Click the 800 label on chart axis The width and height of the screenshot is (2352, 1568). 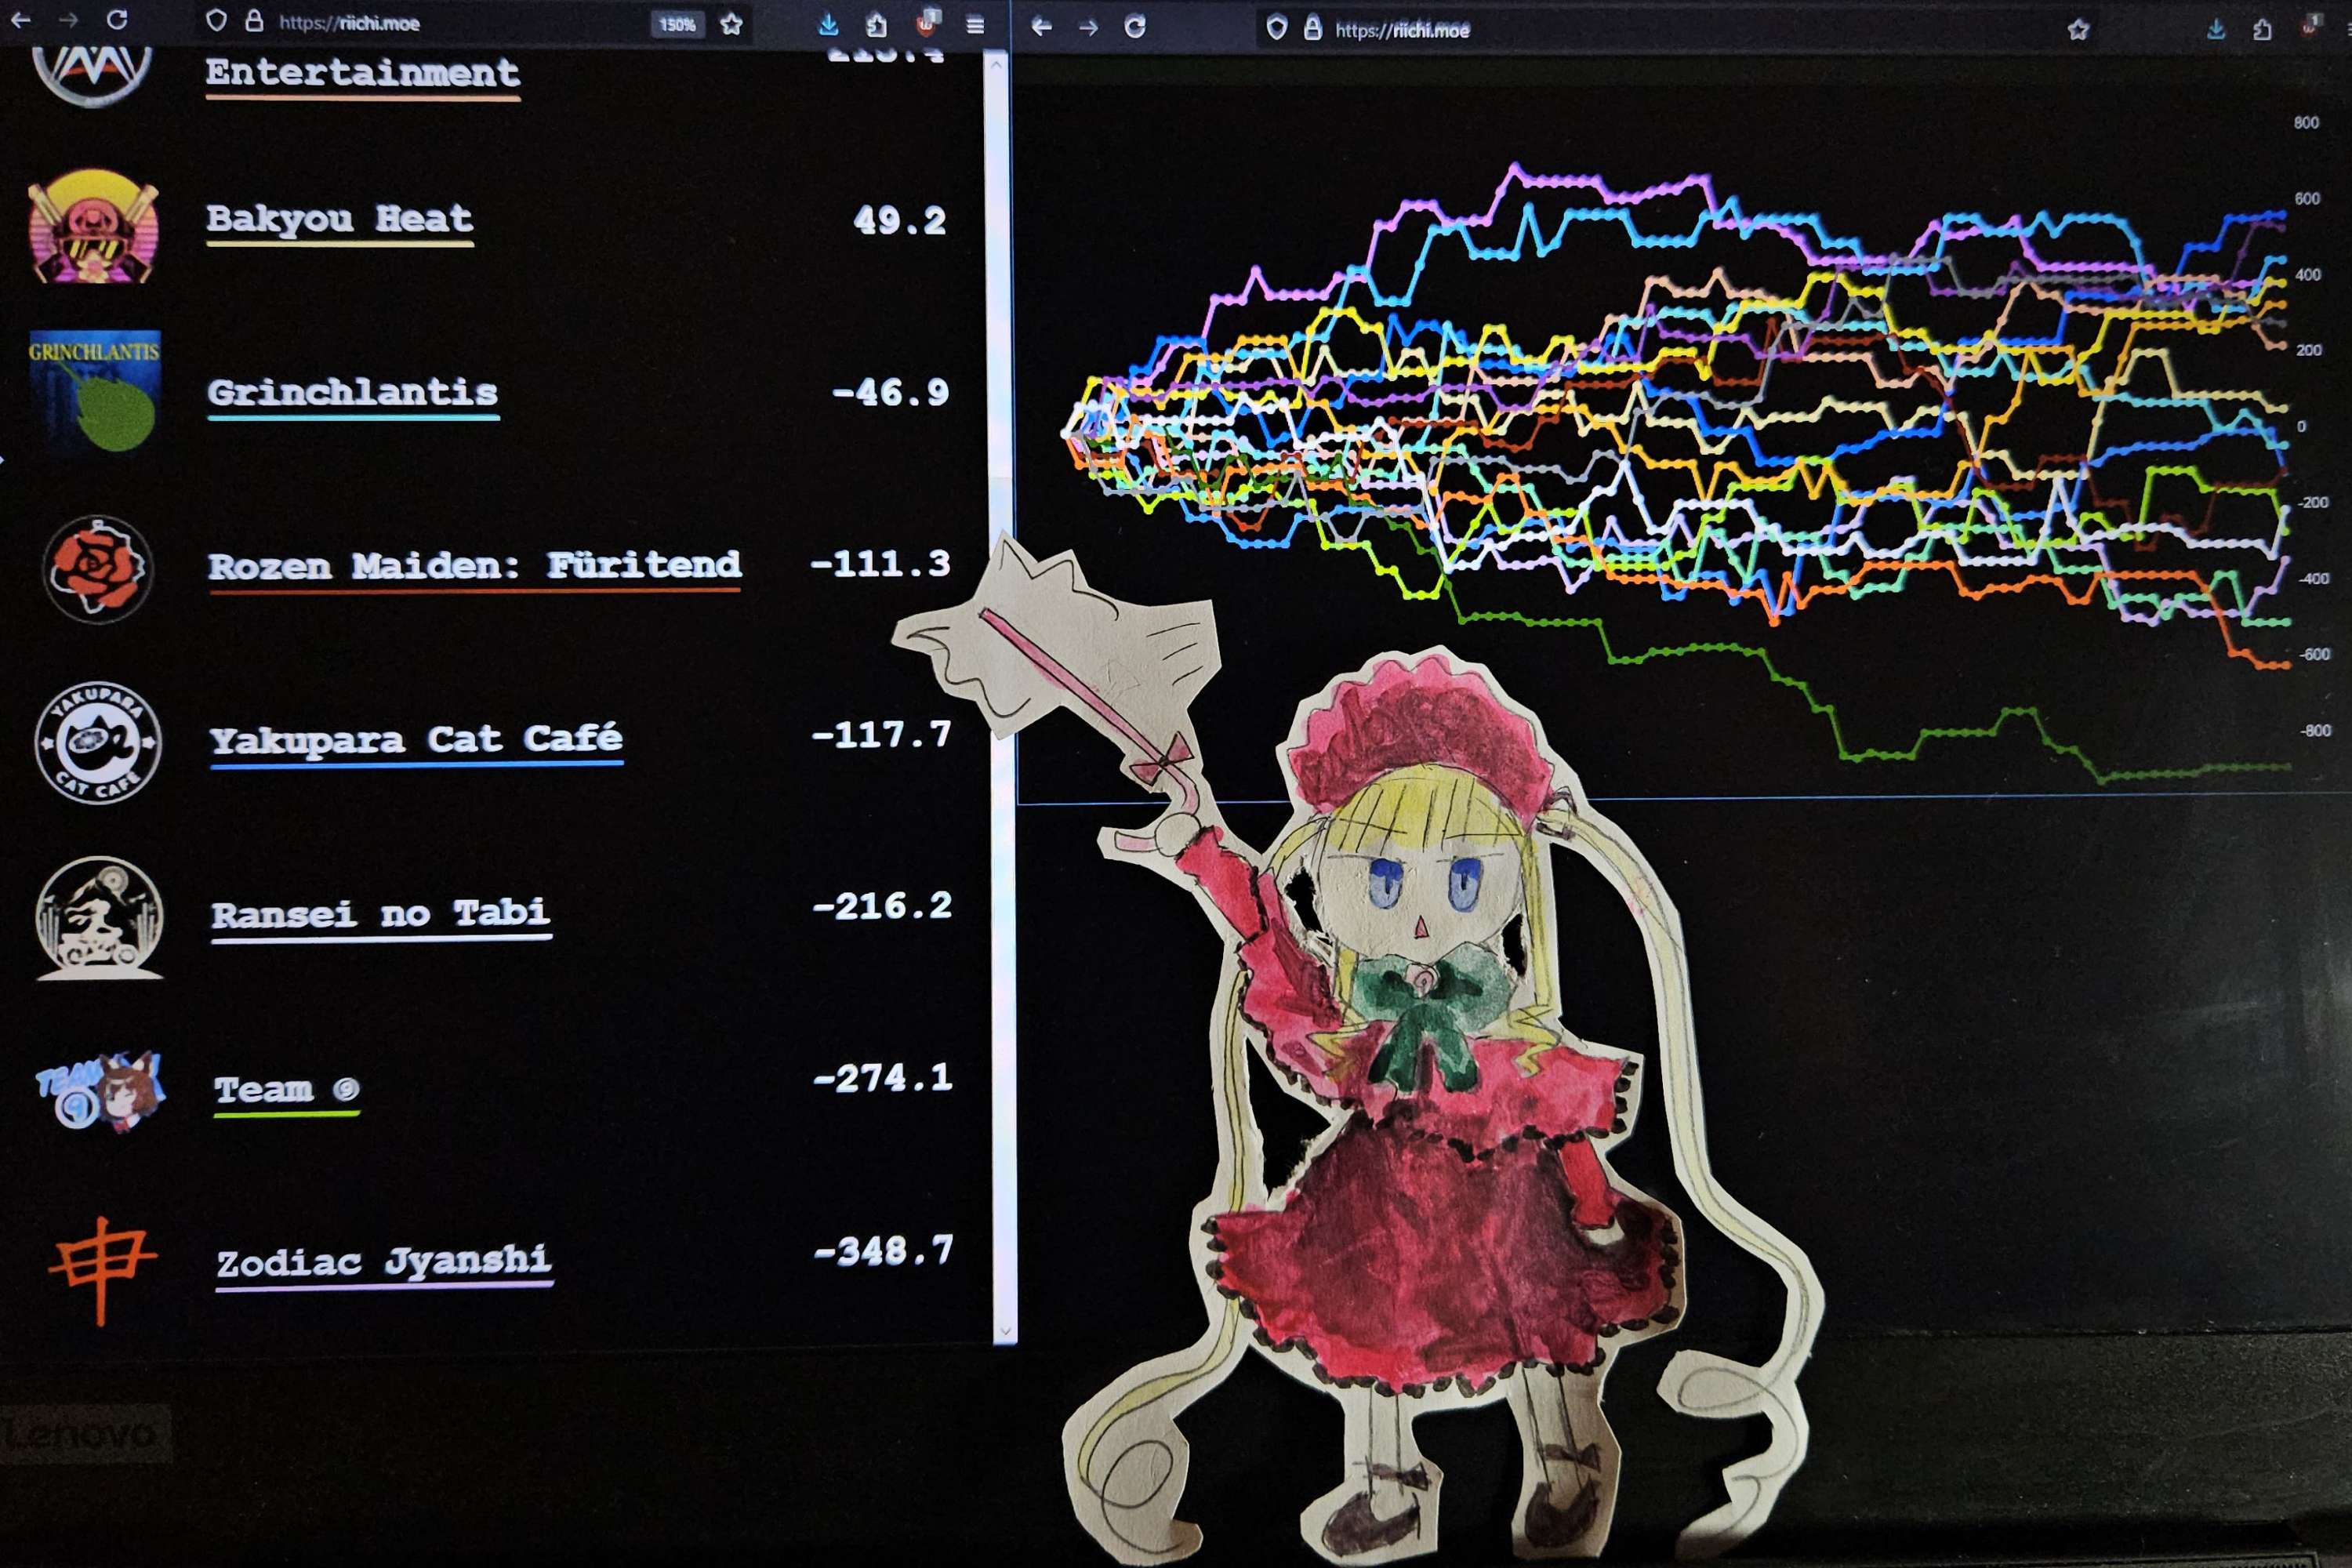tap(2306, 123)
